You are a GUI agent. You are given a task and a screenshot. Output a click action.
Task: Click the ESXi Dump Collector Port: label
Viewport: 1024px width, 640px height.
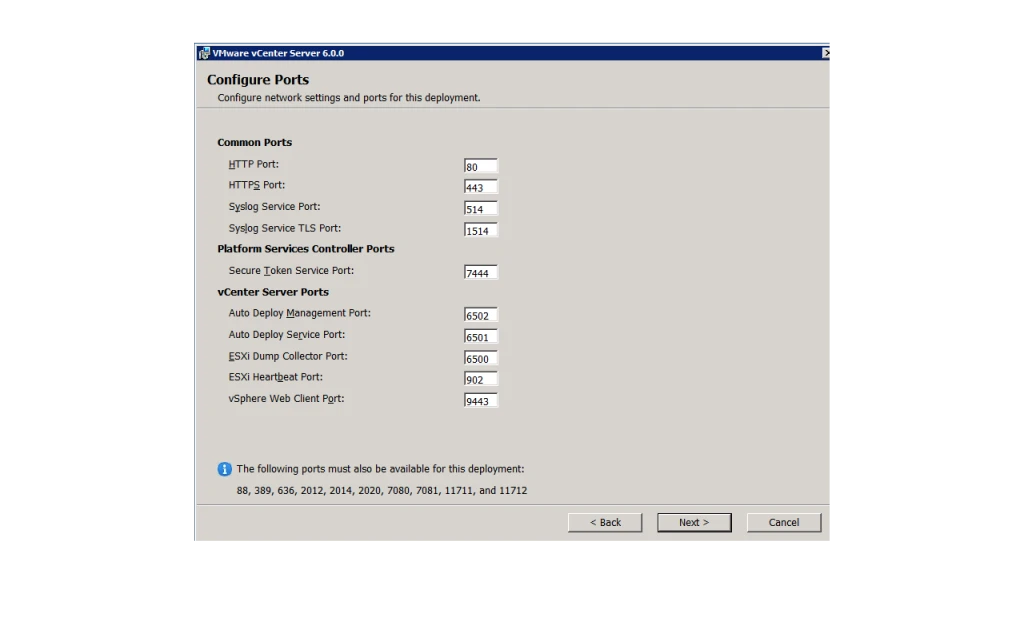288,356
